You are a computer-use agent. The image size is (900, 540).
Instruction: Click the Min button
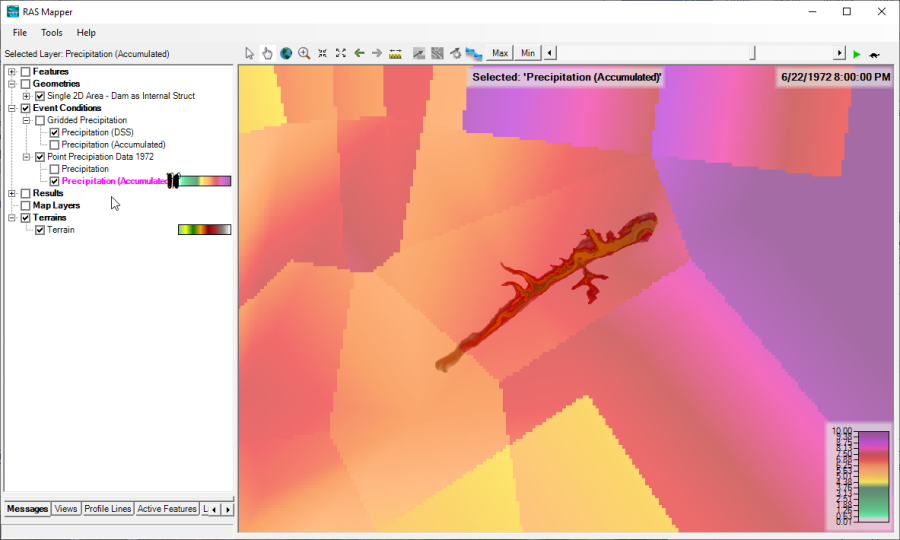pos(527,53)
